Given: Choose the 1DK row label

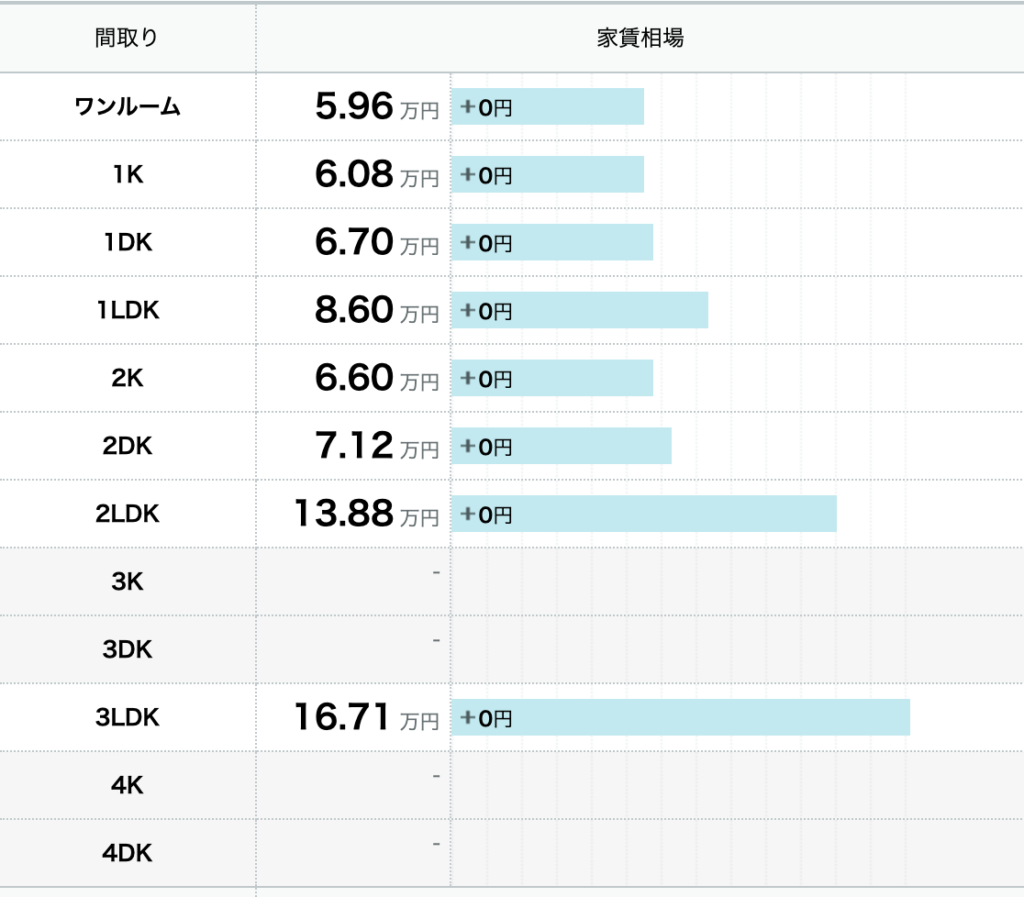Looking at the screenshot, I should coord(127,242).
